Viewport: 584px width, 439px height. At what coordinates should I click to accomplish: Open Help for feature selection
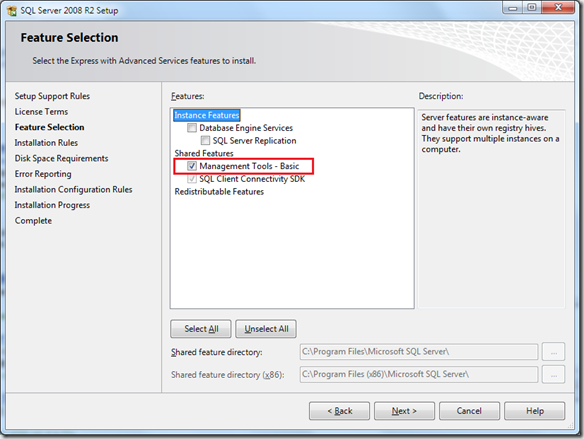pos(534,411)
